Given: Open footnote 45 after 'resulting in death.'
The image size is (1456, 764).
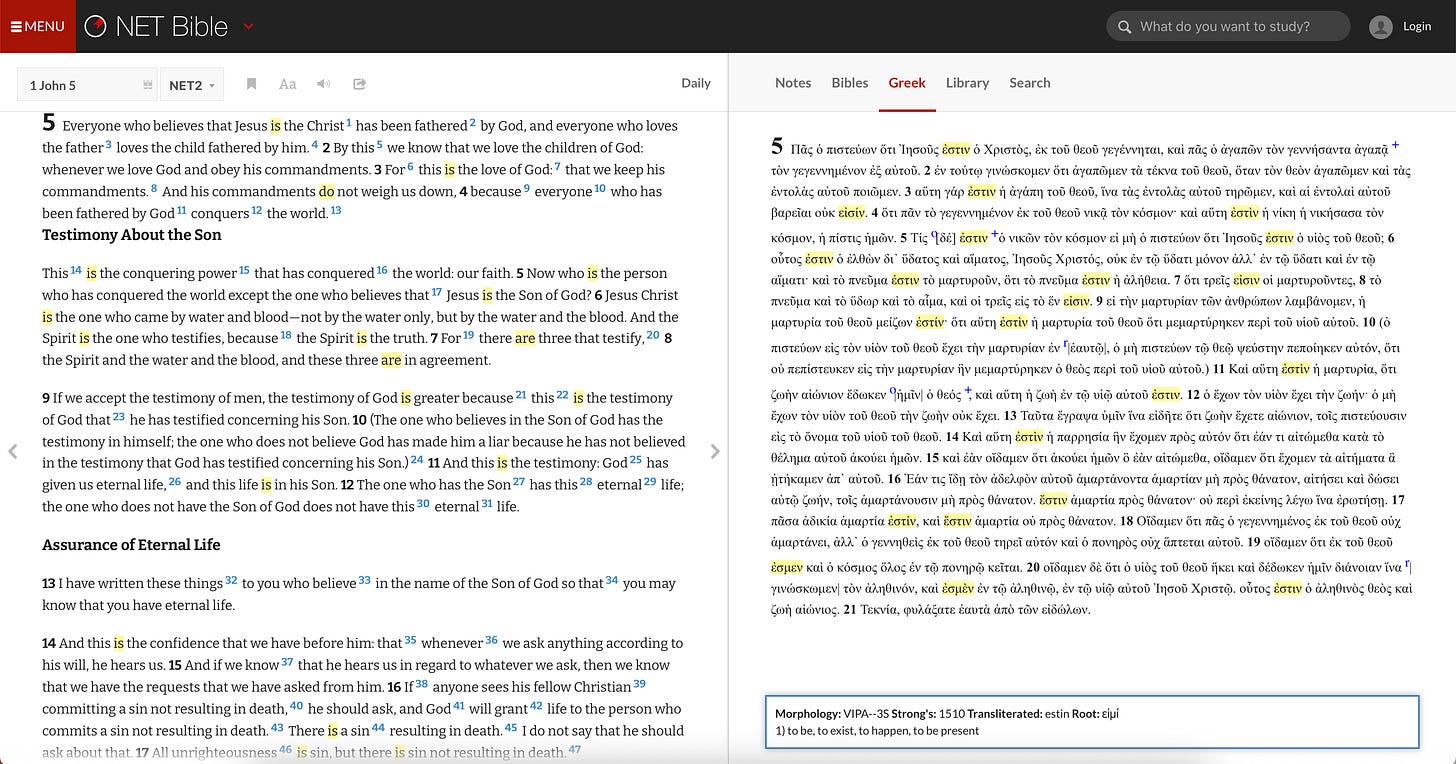Looking at the screenshot, I should pos(511,728).
